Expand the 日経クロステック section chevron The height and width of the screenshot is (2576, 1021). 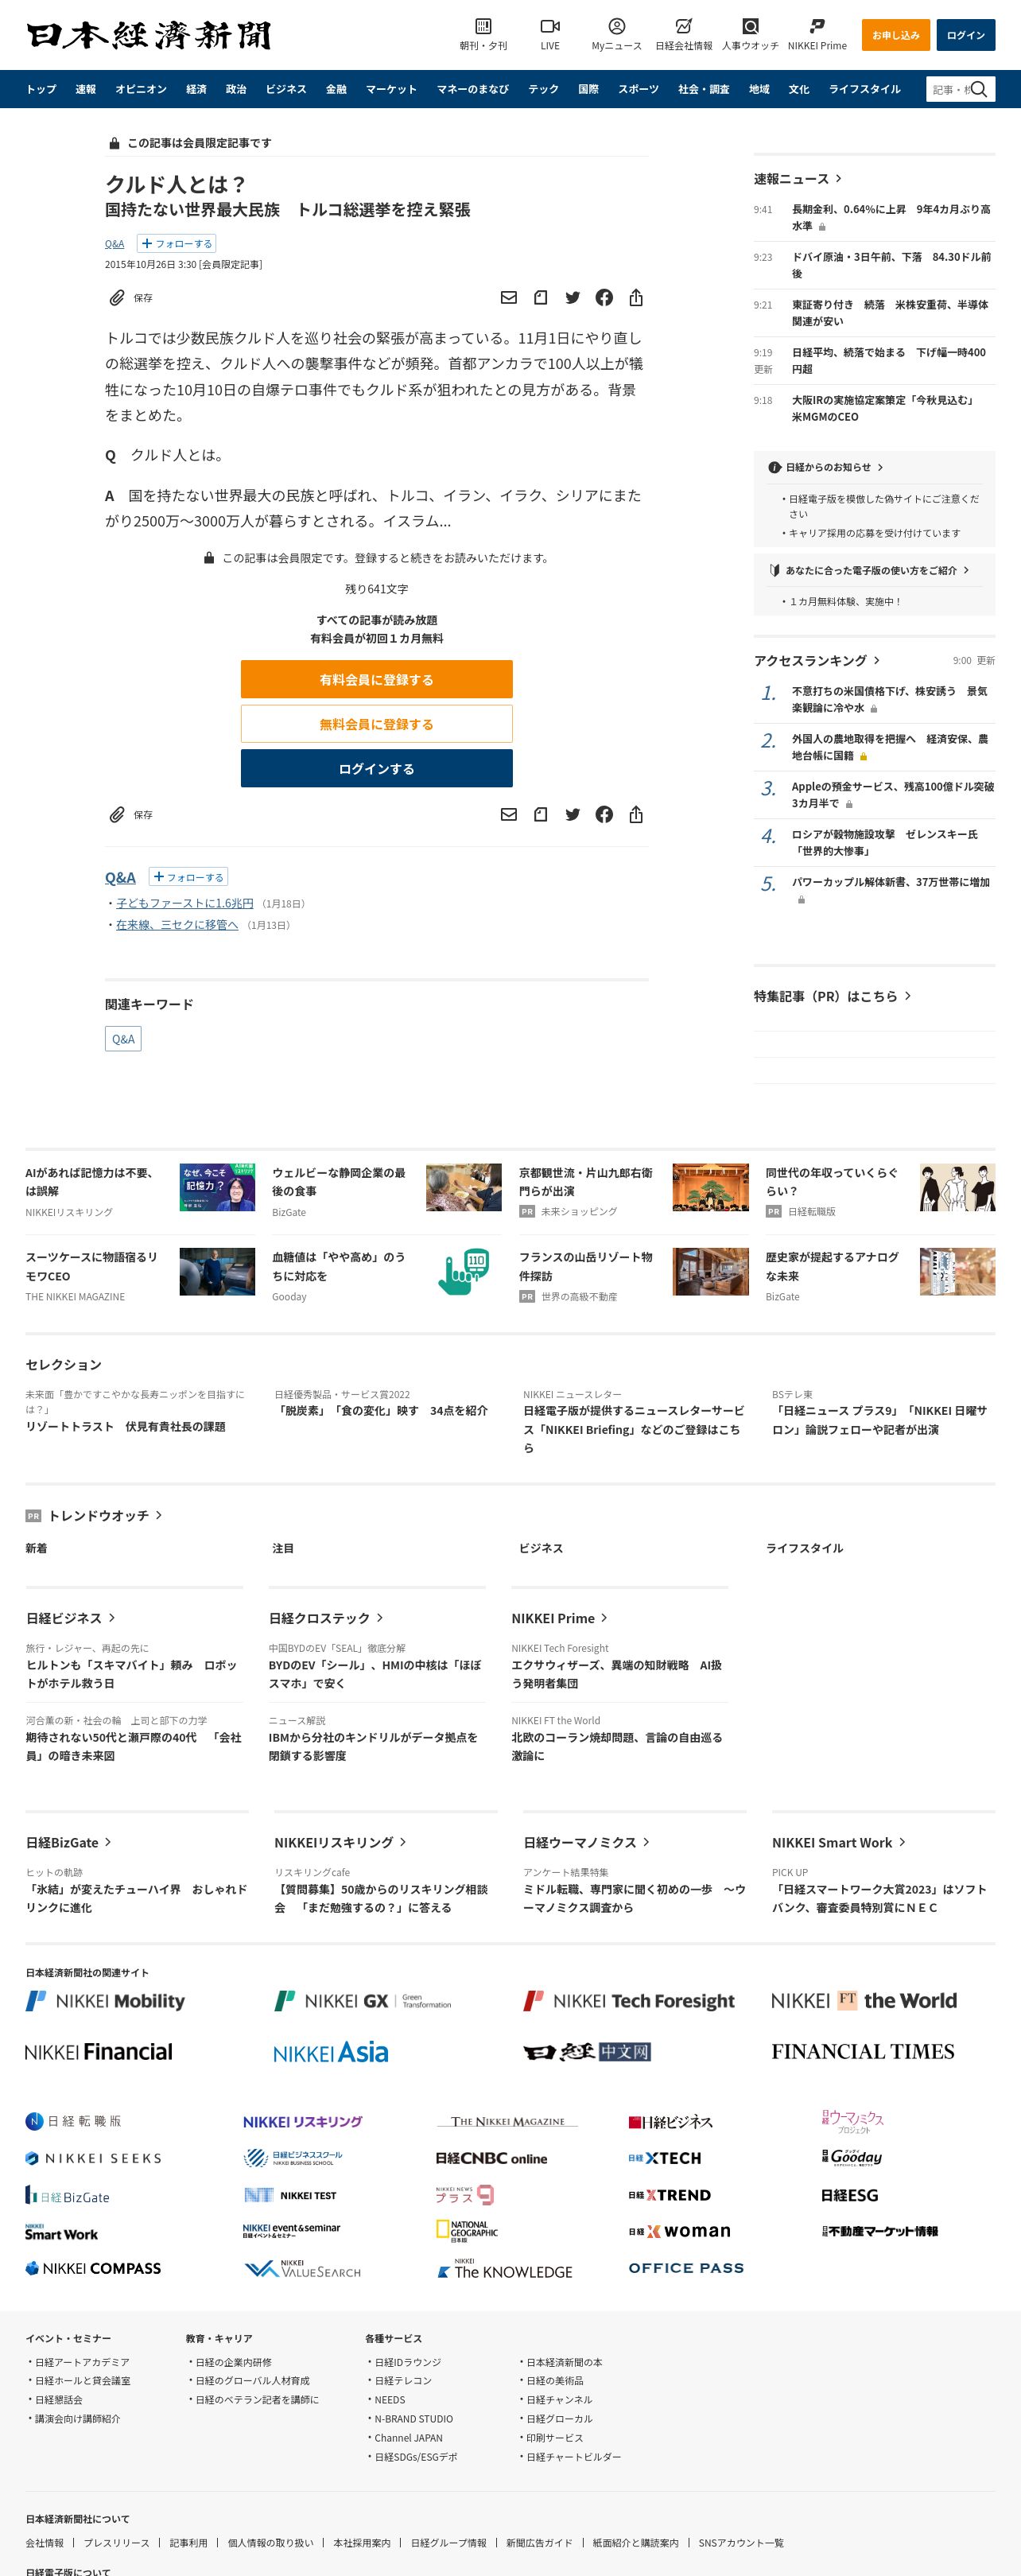coord(380,1618)
